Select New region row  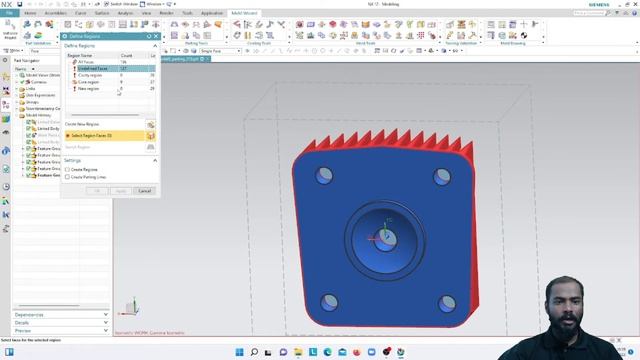111,89
